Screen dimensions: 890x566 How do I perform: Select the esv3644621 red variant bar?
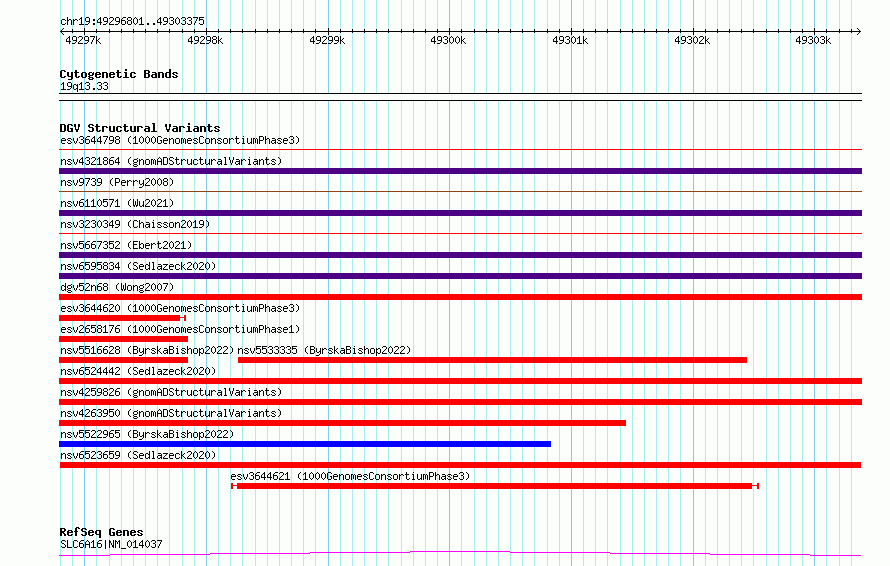(x=494, y=486)
